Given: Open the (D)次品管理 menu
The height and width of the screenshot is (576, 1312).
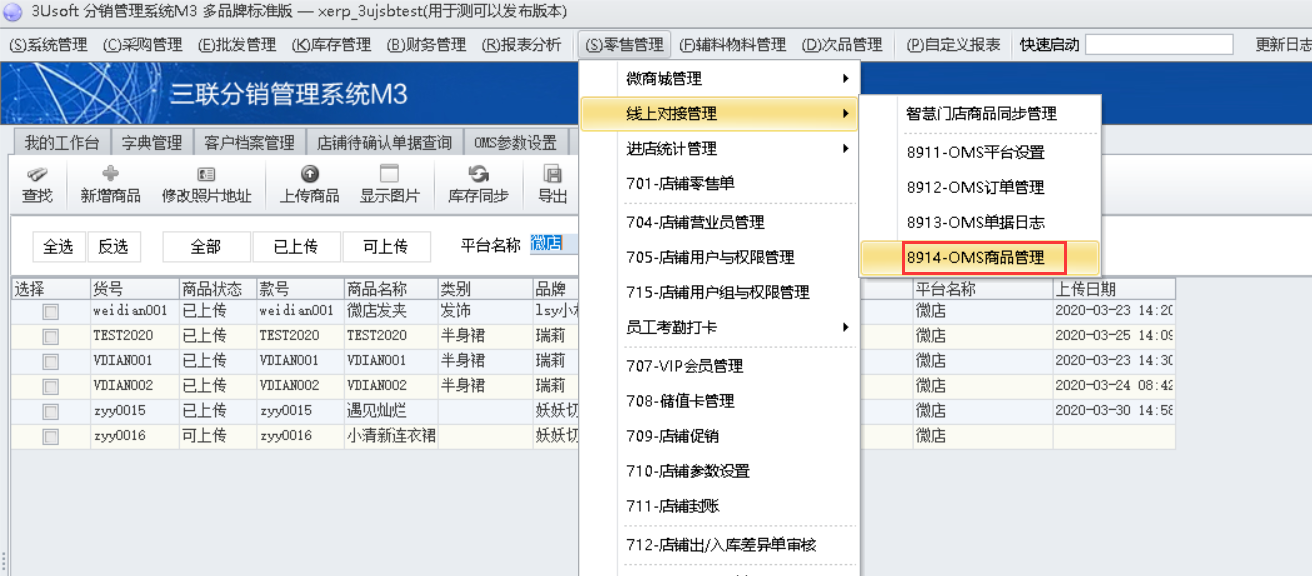Looking at the screenshot, I should 842,45.
